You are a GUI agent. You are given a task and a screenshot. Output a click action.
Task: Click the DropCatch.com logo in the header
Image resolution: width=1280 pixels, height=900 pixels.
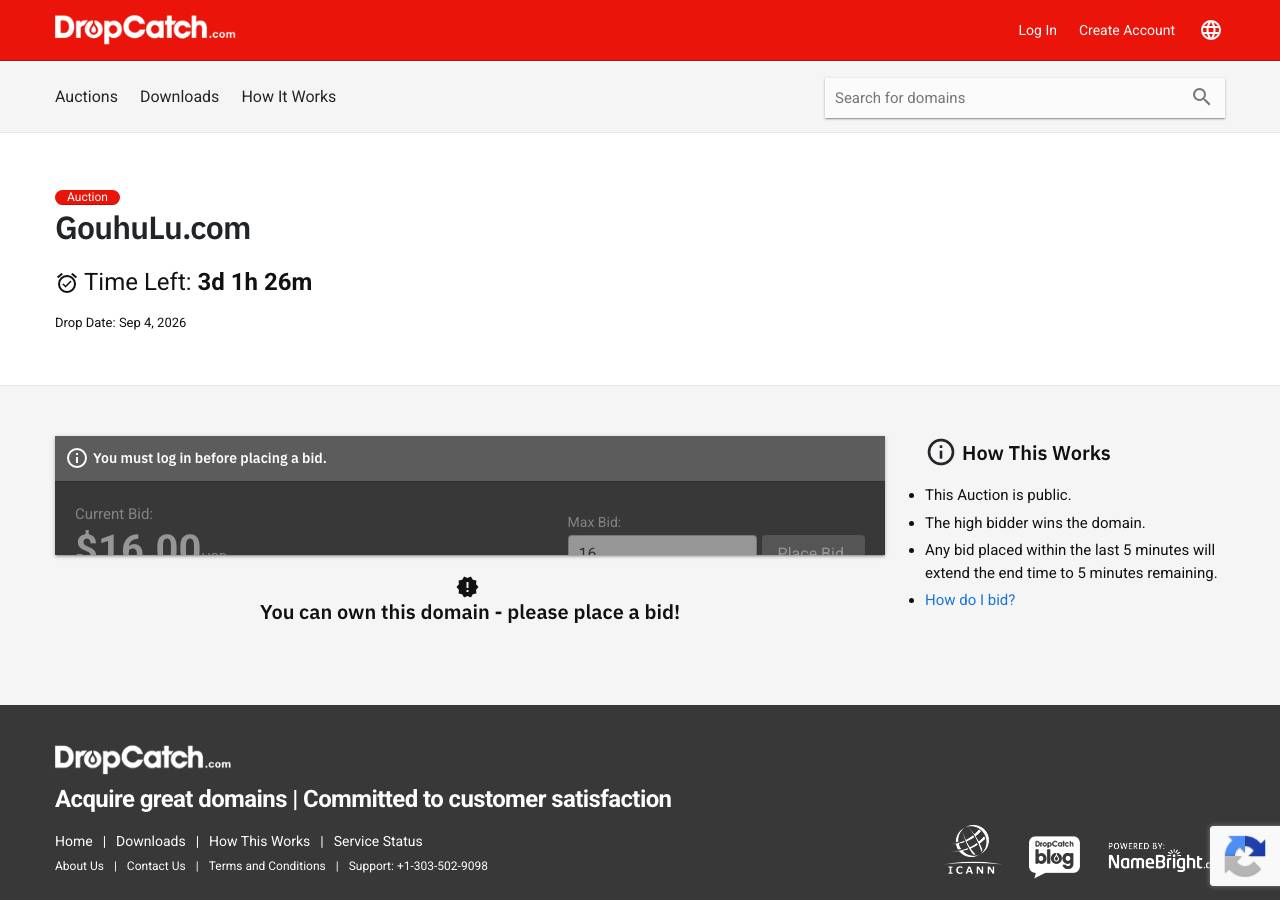145,30
